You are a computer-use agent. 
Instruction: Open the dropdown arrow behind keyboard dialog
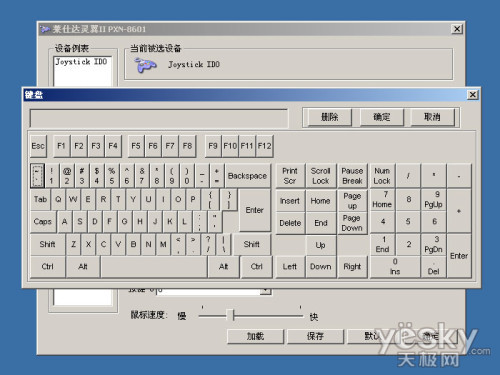coord(265,291)
